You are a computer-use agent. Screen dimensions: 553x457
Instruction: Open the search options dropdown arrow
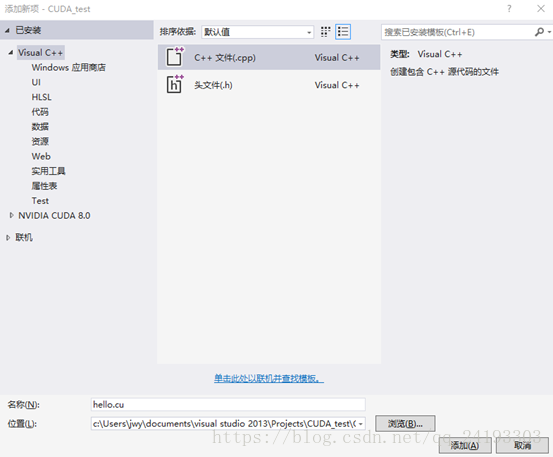pos(549,32)
